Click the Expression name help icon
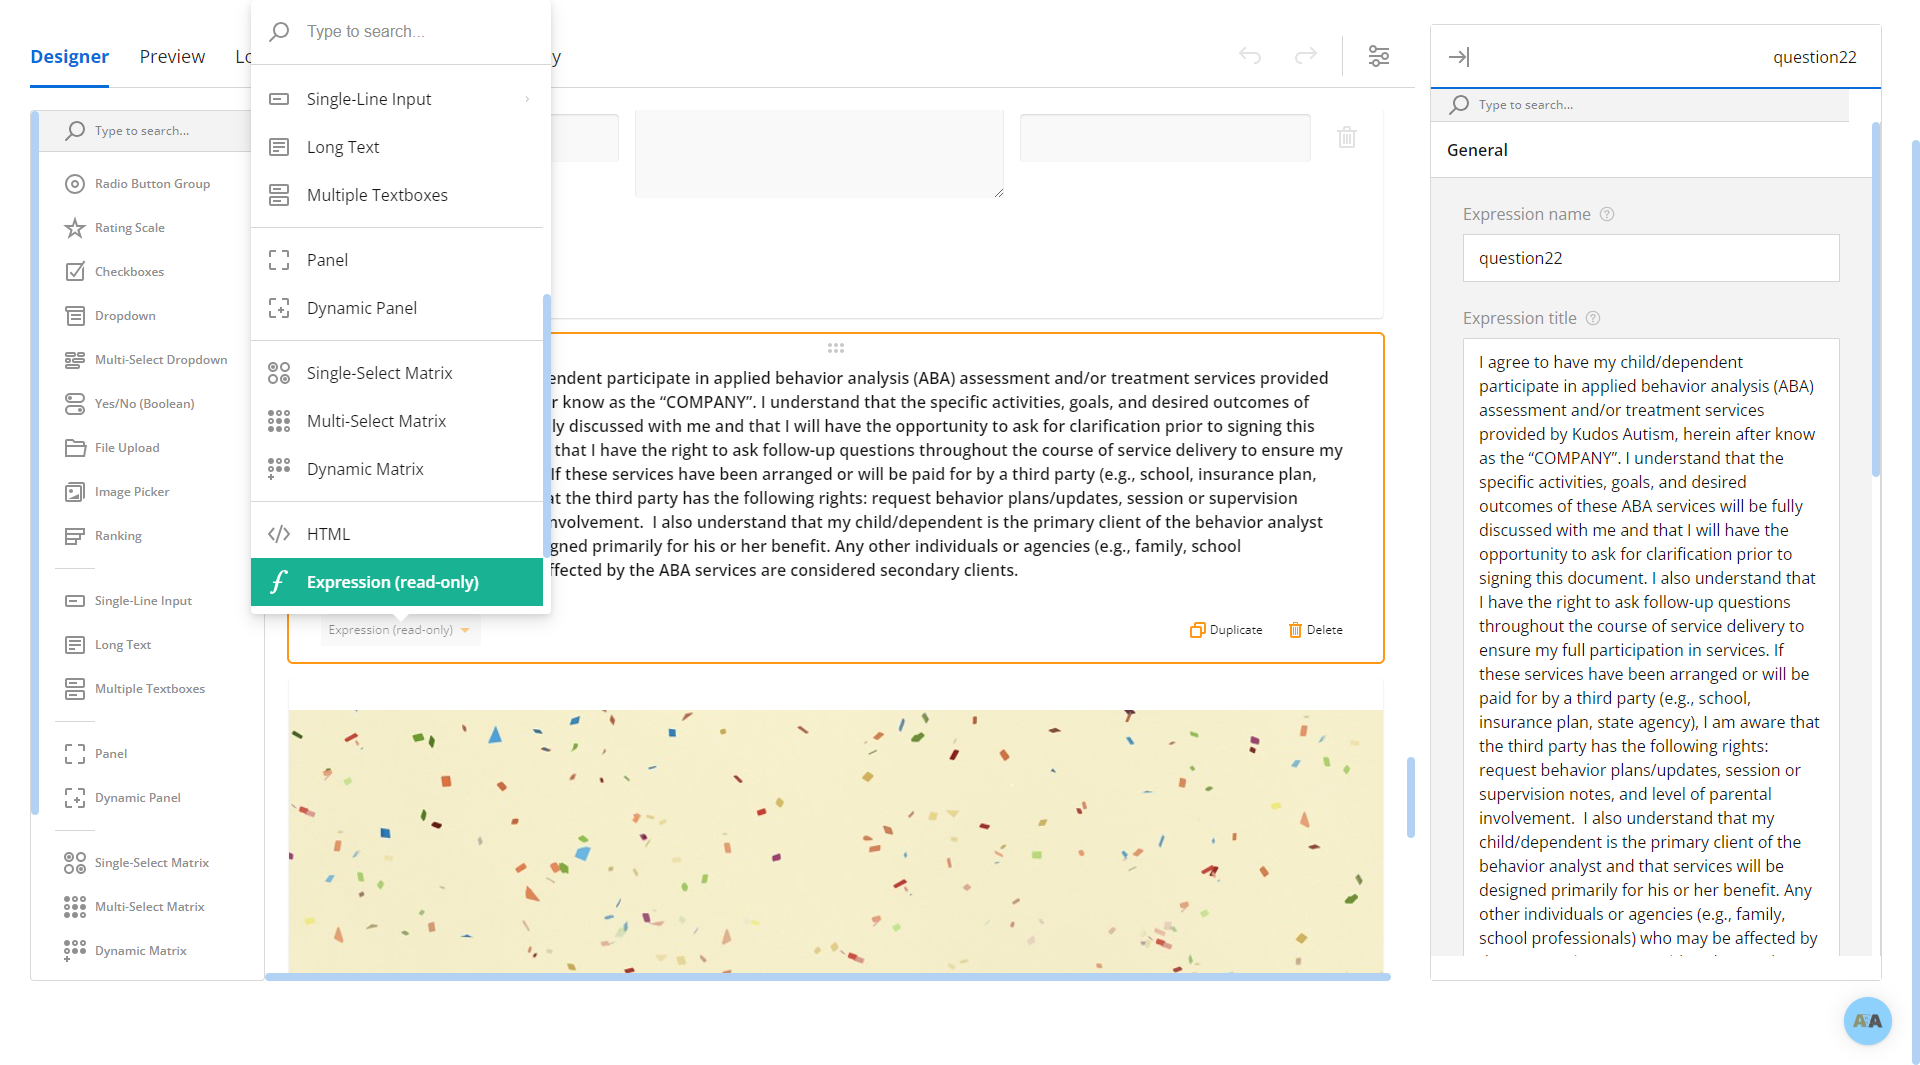 [x=1607, y=214]
